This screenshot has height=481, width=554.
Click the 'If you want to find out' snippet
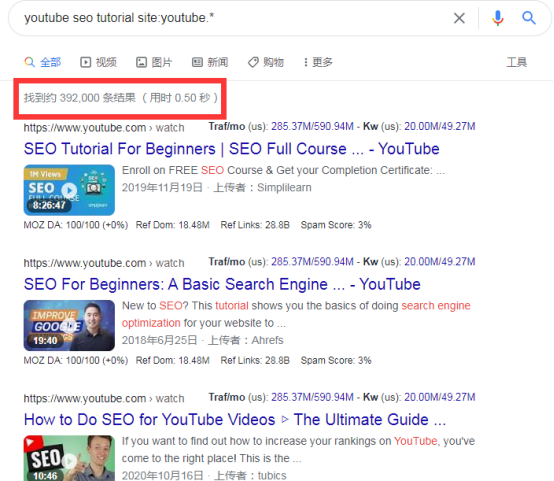[x=298, y=450]
